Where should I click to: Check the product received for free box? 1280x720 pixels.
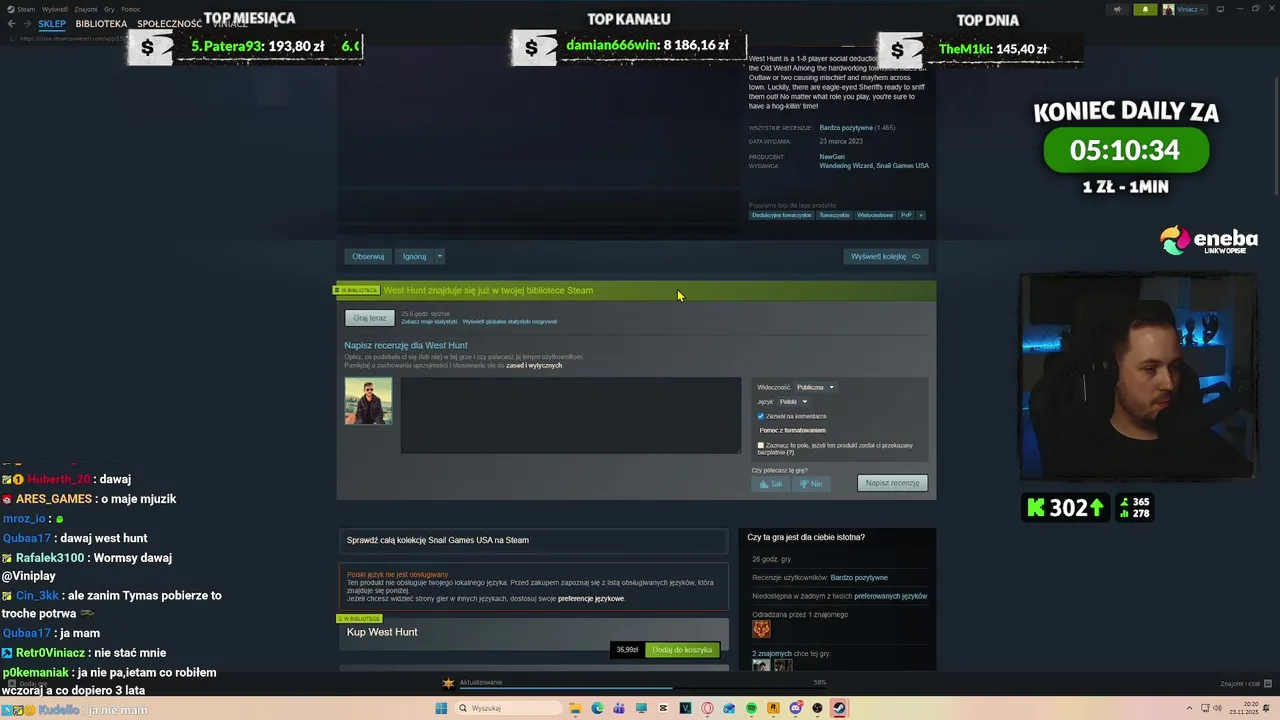pyautogui.click(x=761, y=445)
